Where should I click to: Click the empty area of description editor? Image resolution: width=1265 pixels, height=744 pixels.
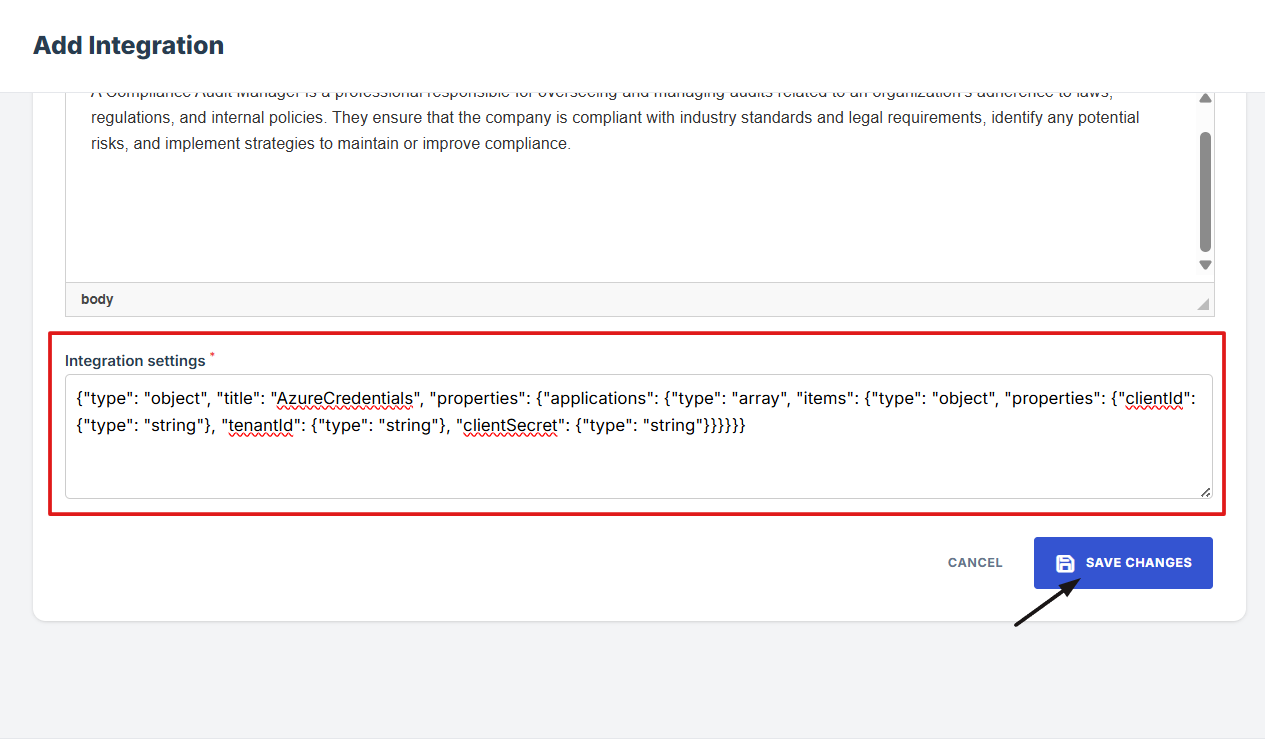[x=630, y=220]
